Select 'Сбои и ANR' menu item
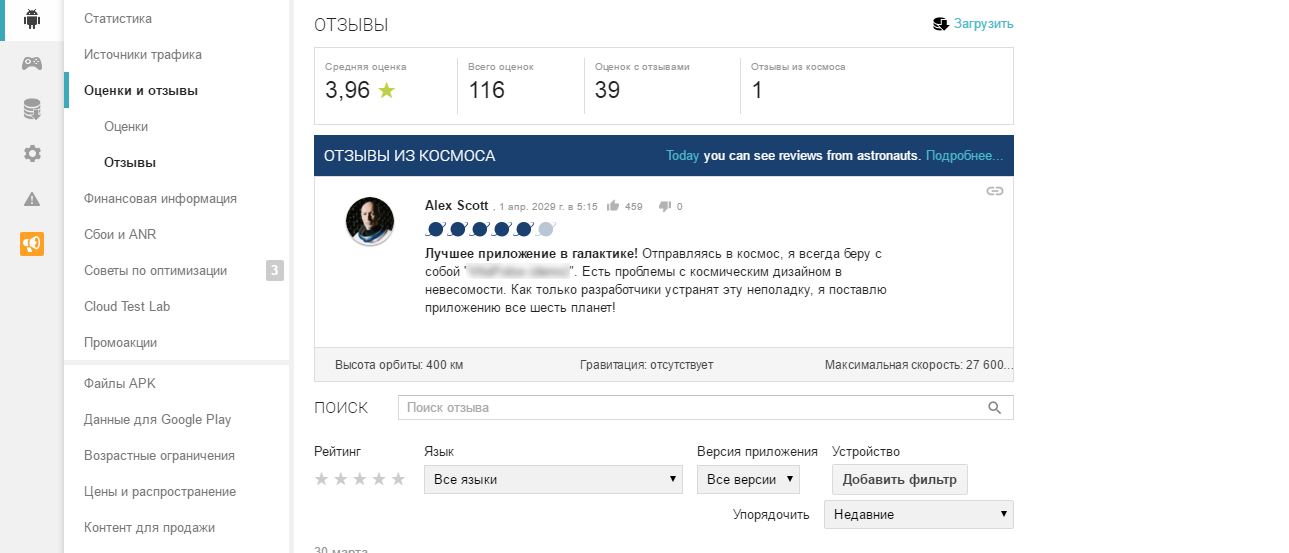This screenshot has height=553, width=1289. coord(120,235)
